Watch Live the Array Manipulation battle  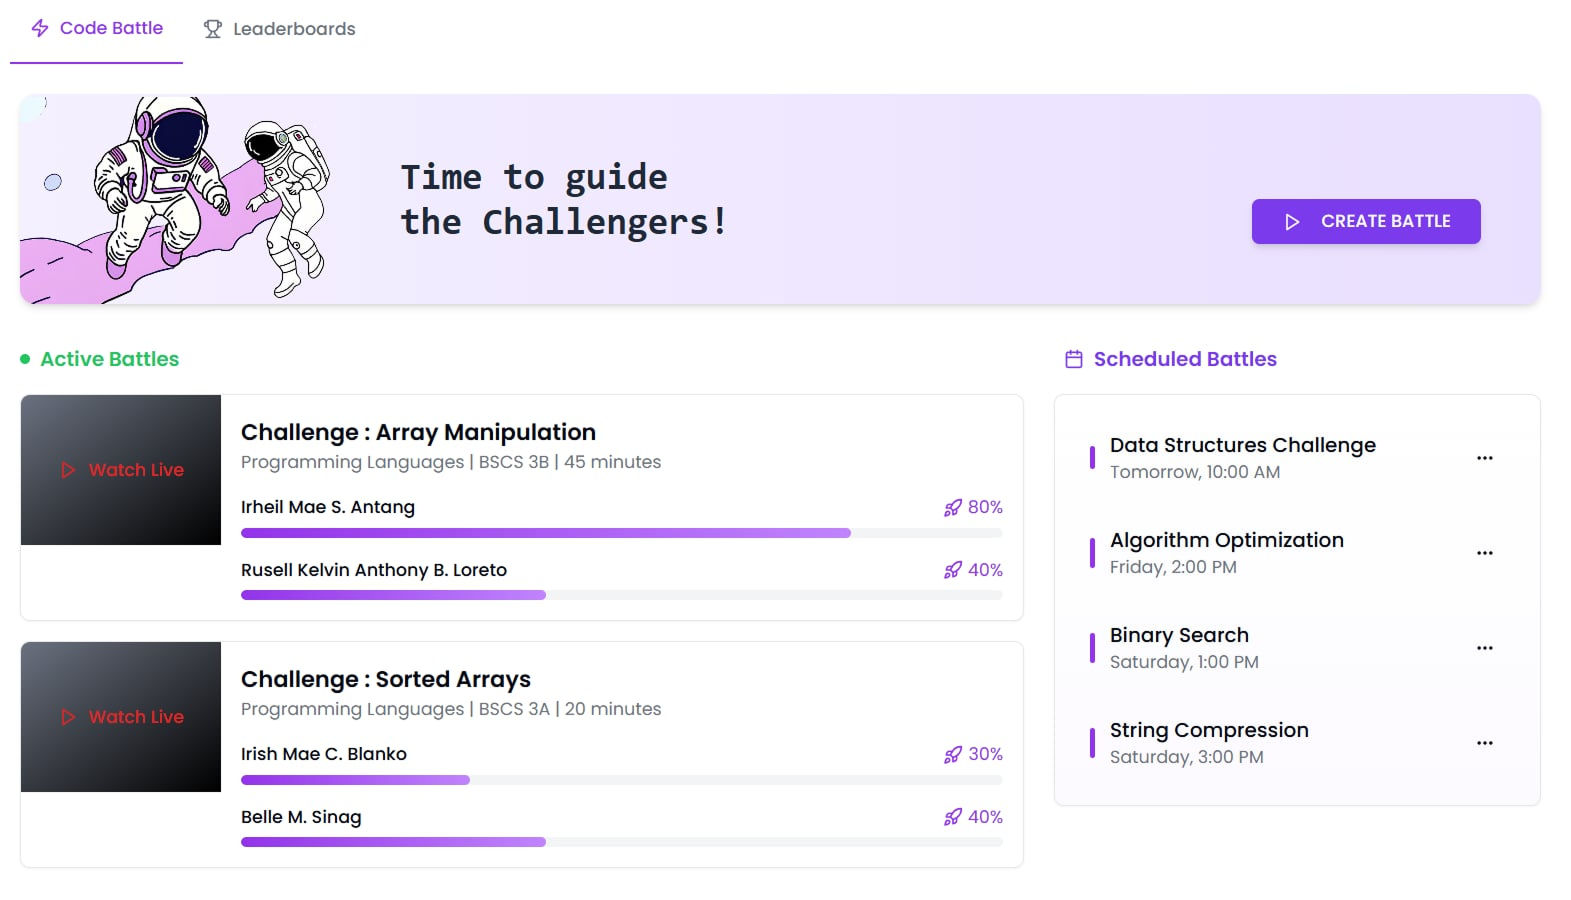tap(122, 470)
